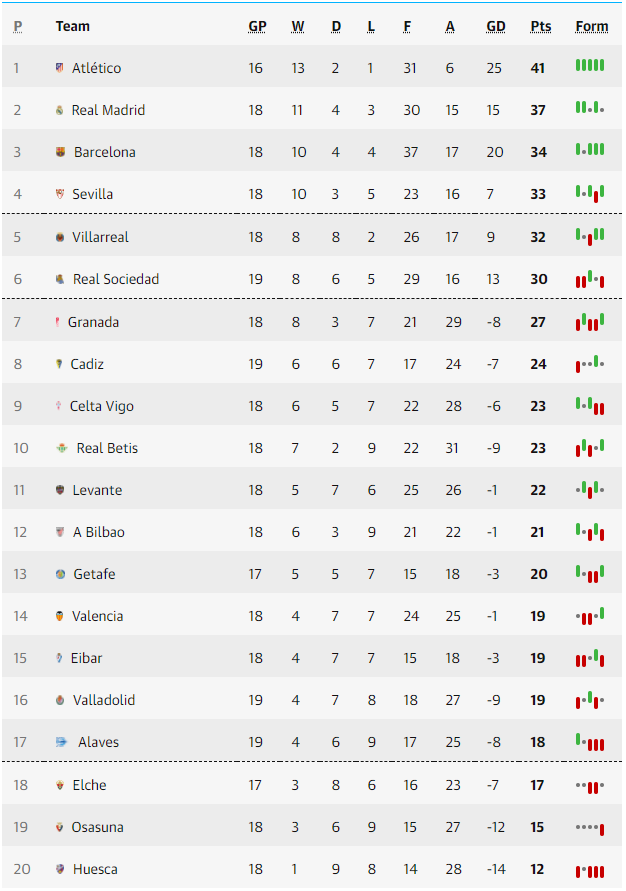626x891 pixels.
Task: Click the GP column header
Action: (257, 27)
